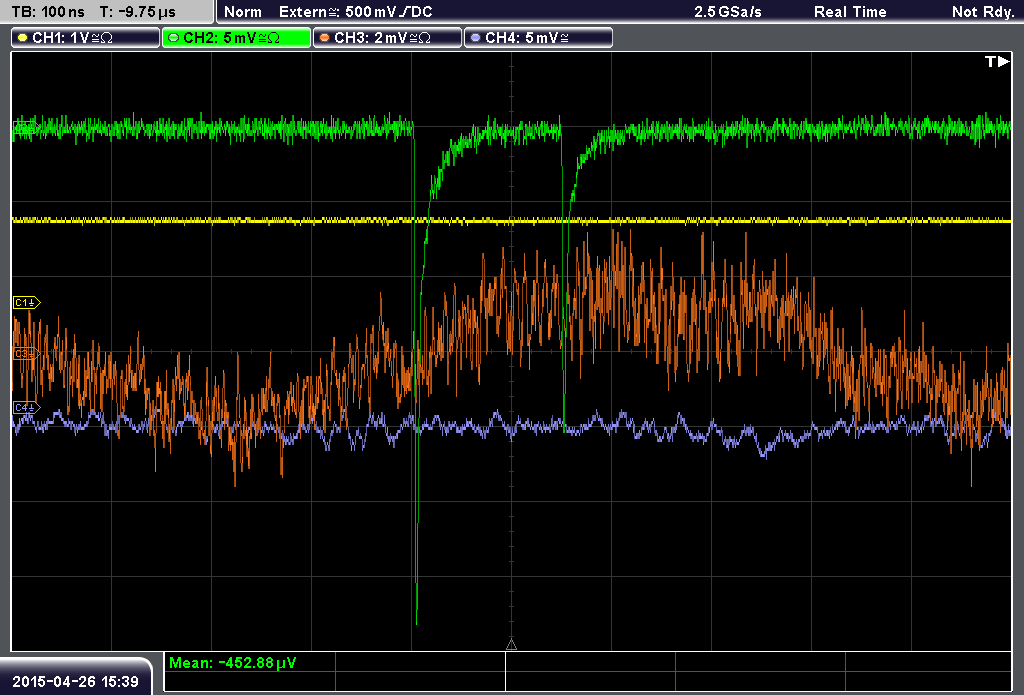Click the orange CH3 indicator dot
The height and width of the screenshot is (695, 1024).
tap(325, 38)
